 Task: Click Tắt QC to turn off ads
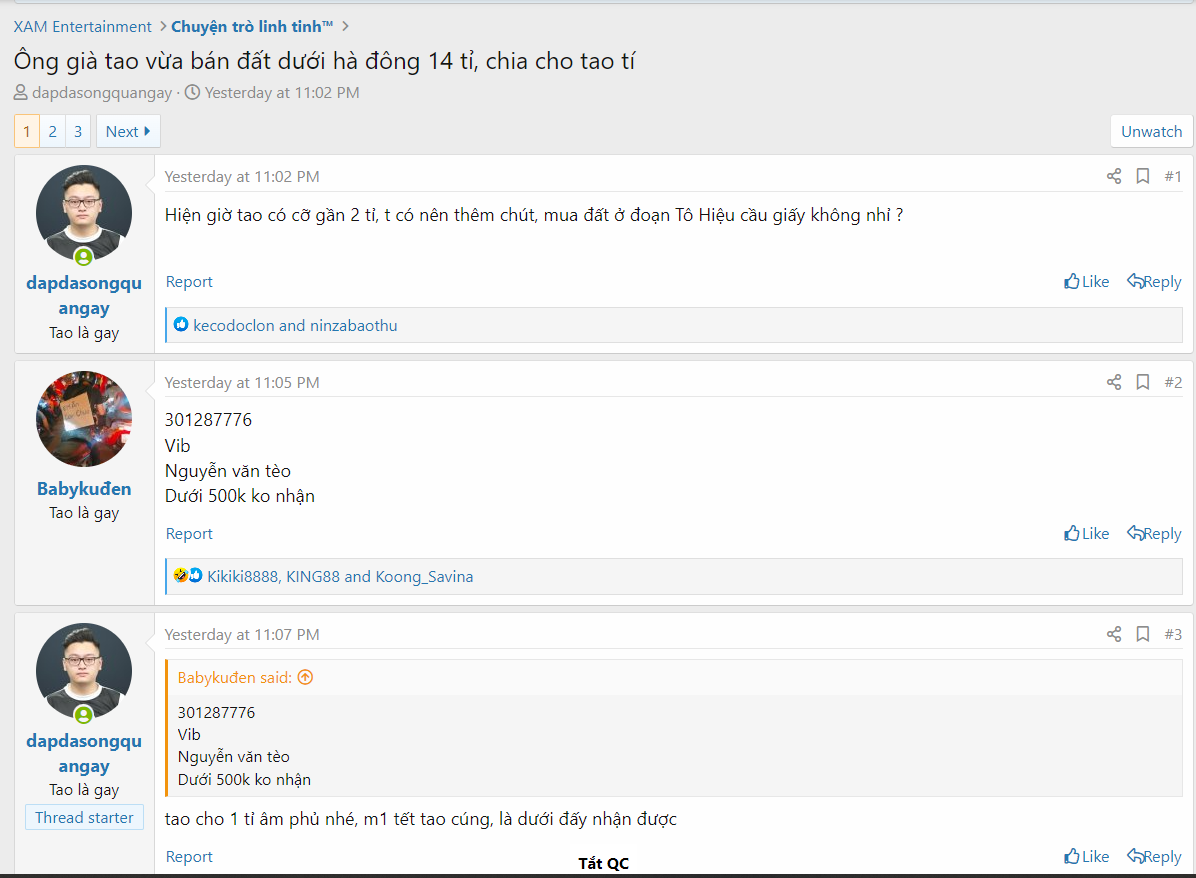coord(603,863)
